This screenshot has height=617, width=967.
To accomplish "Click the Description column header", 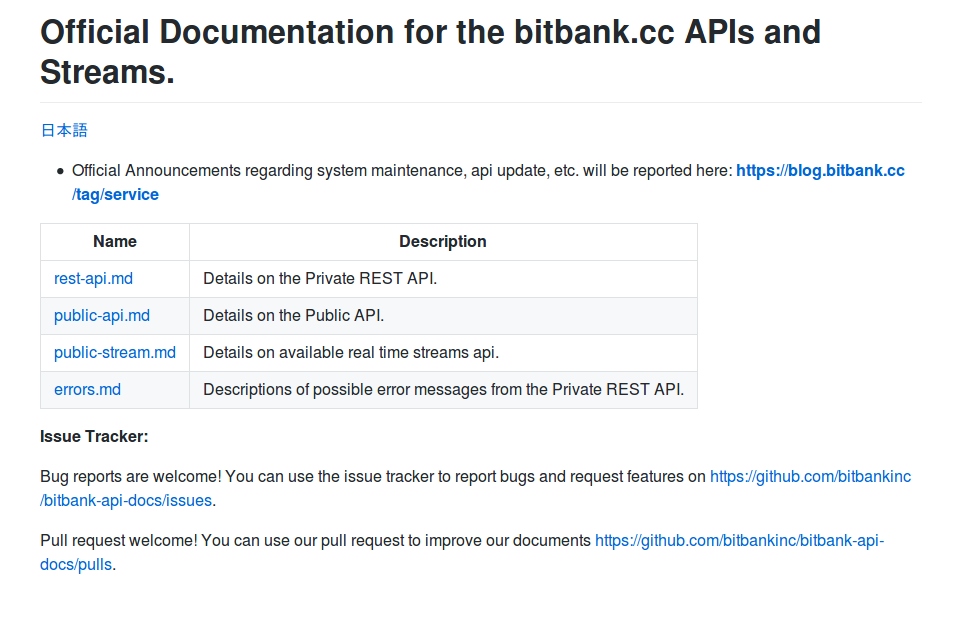I will click(443, 242).
